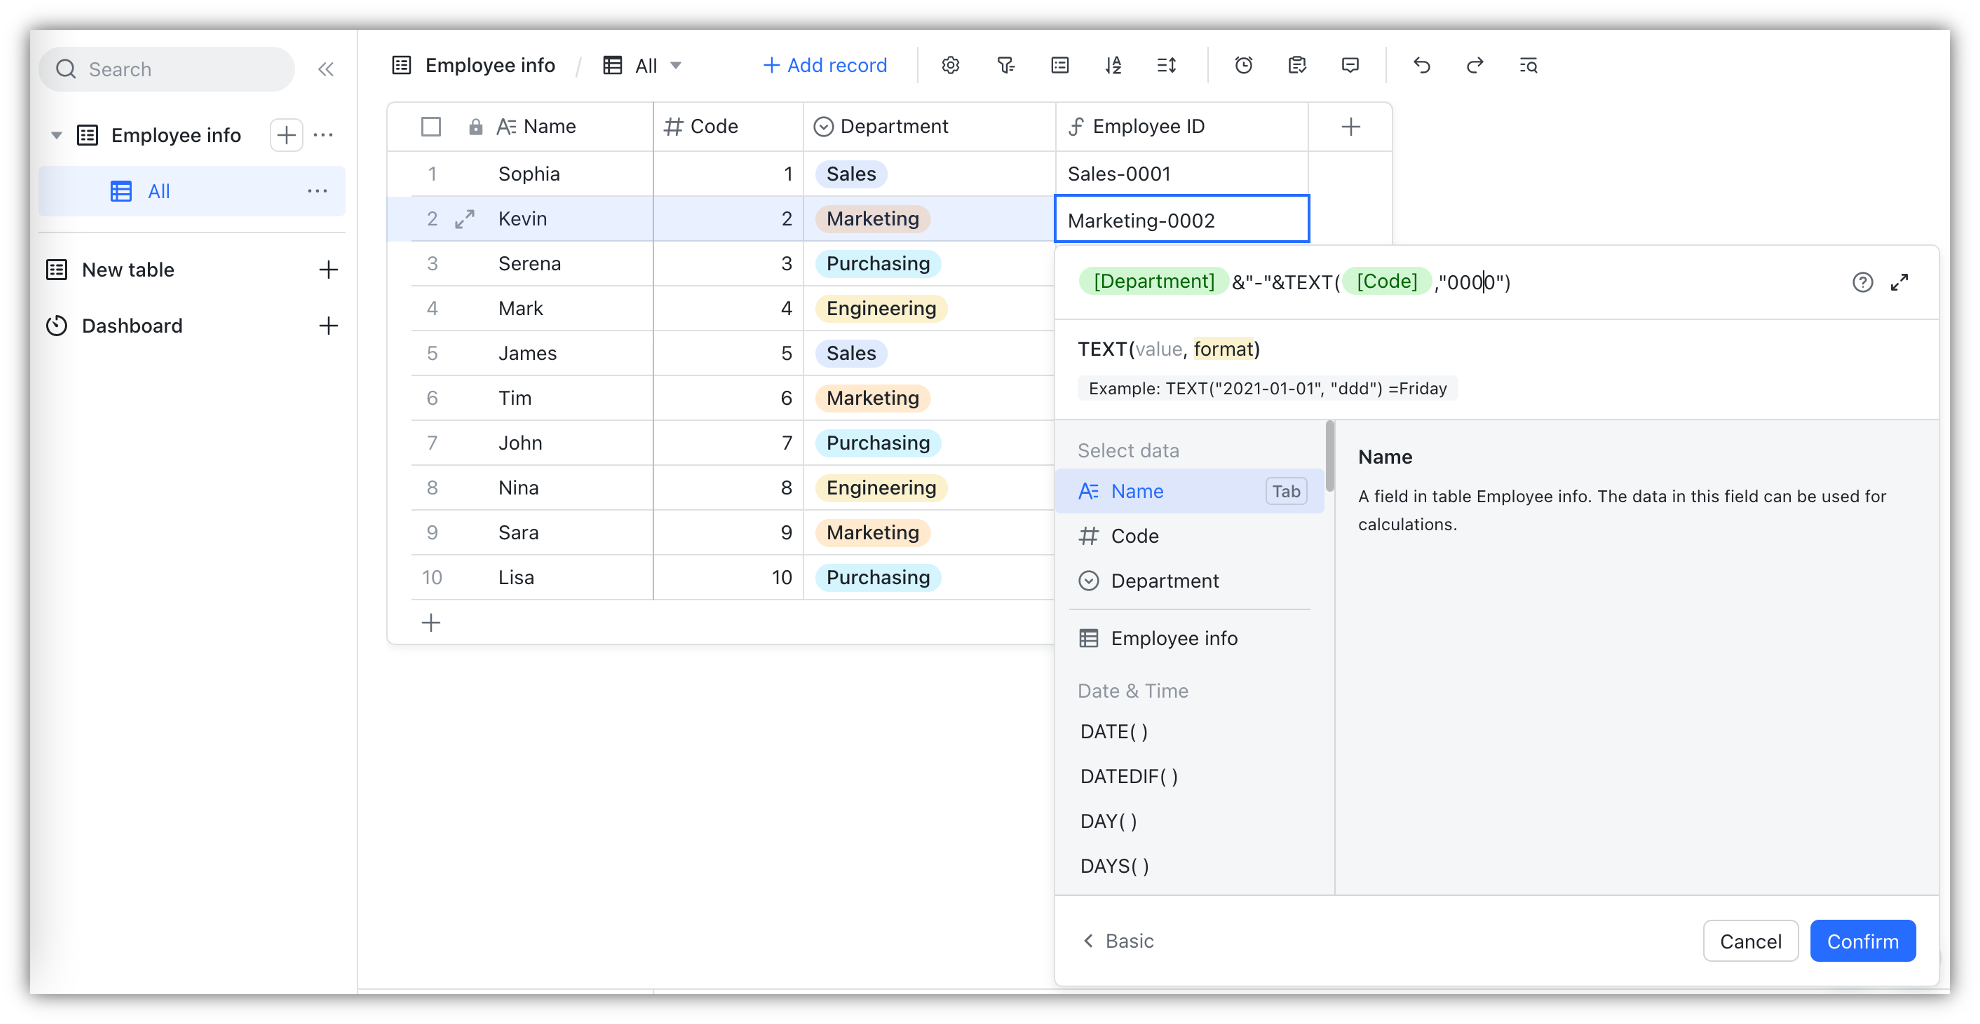Image resolution: width=1980 pixels, height=1024 pixels.
Task: Select Name field in Select data list
Action: pos(1190,491)
